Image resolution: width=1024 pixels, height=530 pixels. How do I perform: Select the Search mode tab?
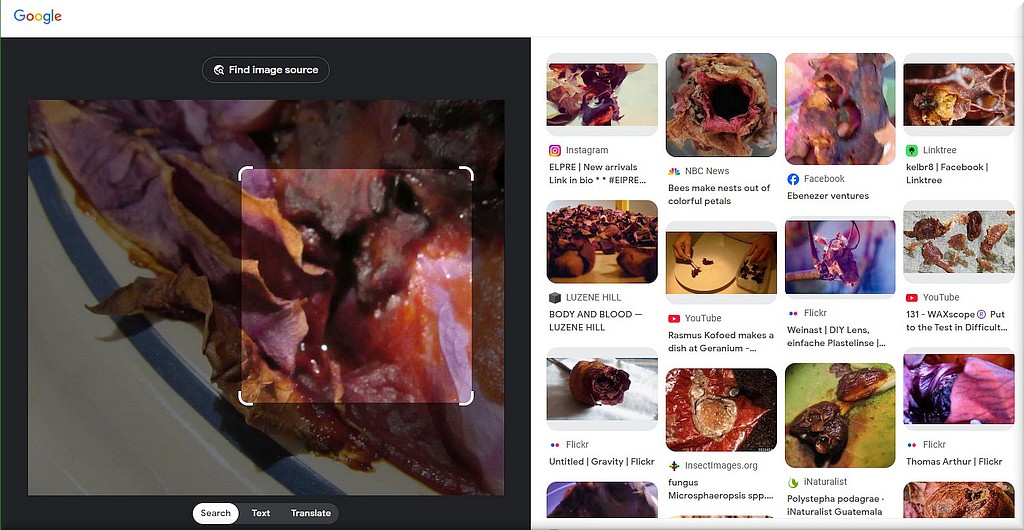pos(215,513)
